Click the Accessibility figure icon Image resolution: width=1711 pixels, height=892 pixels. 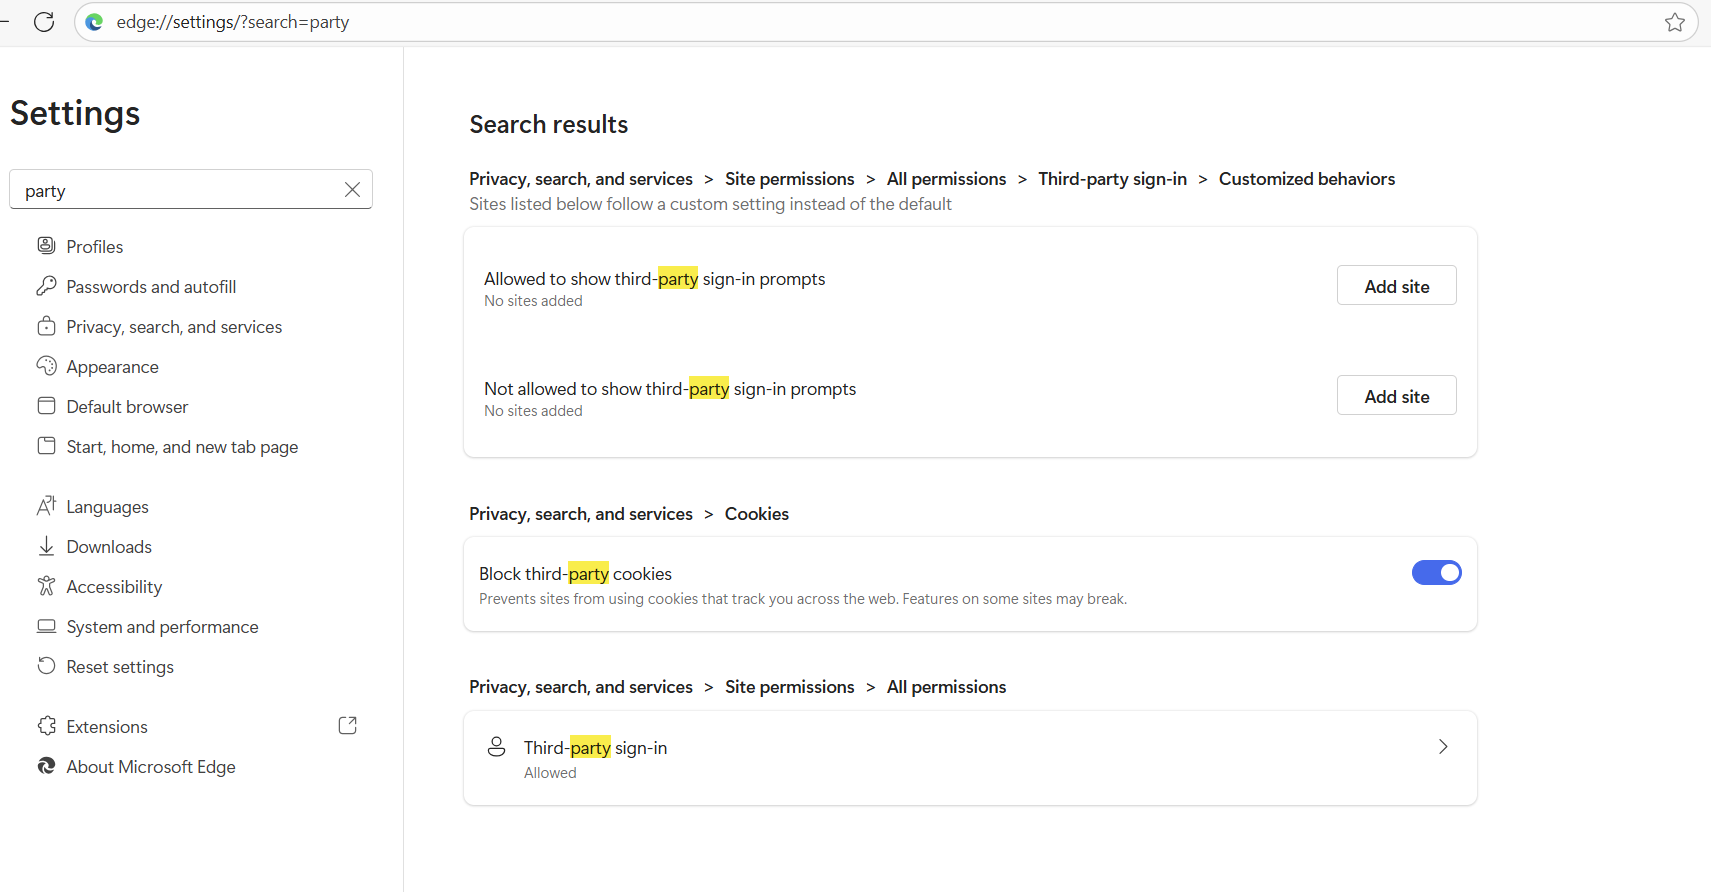click(x=46, y=587)
